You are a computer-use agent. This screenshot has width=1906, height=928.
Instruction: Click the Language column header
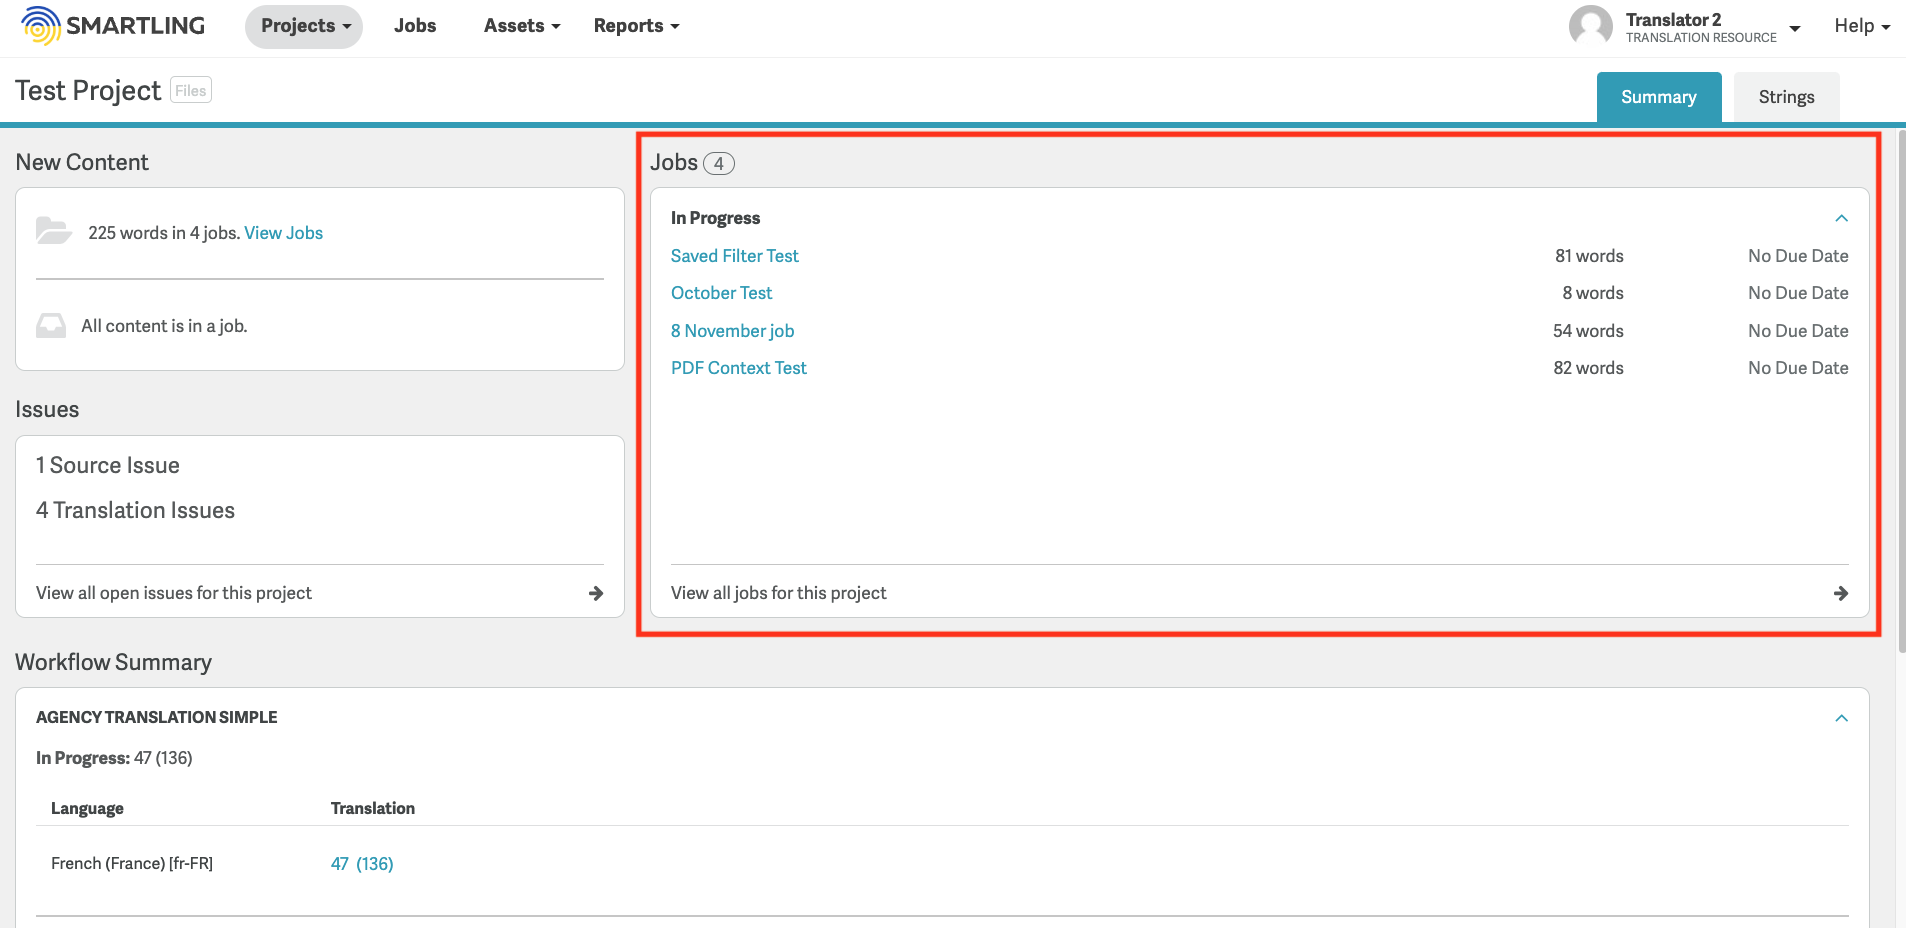[x=87, y=808]
